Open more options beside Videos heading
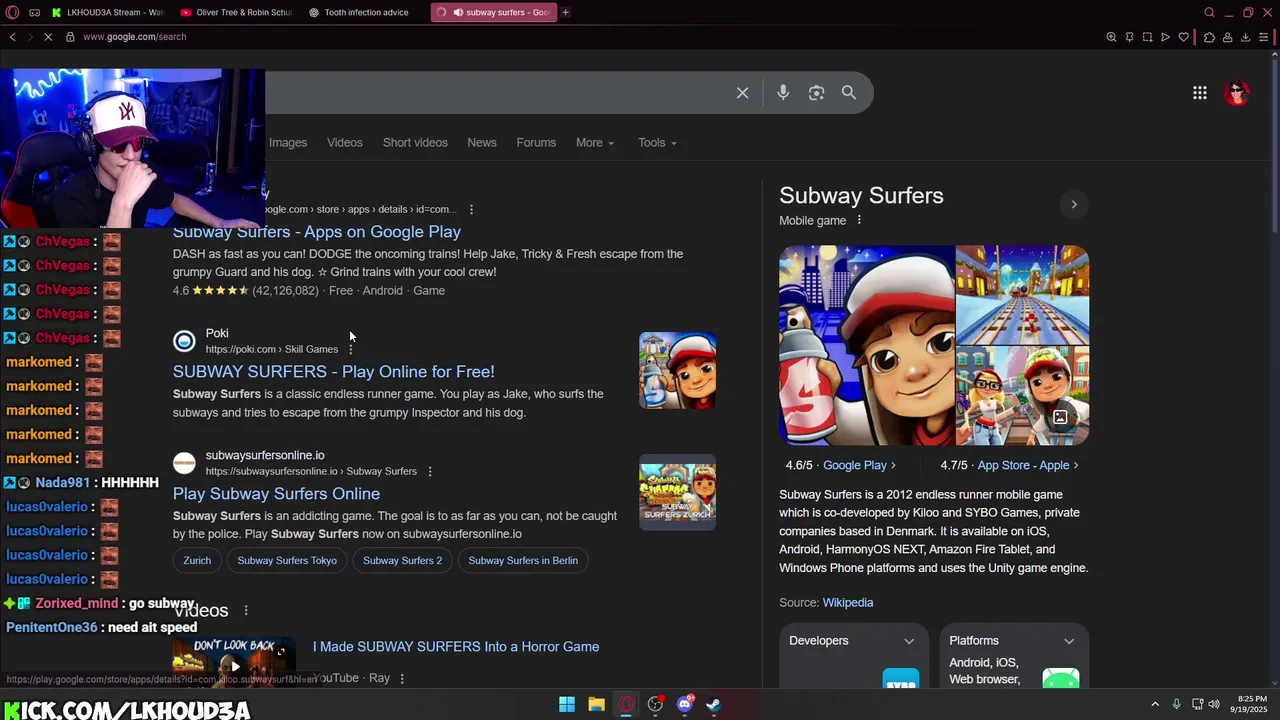Viewport: 1280px width, 720px height. (245, 610)
